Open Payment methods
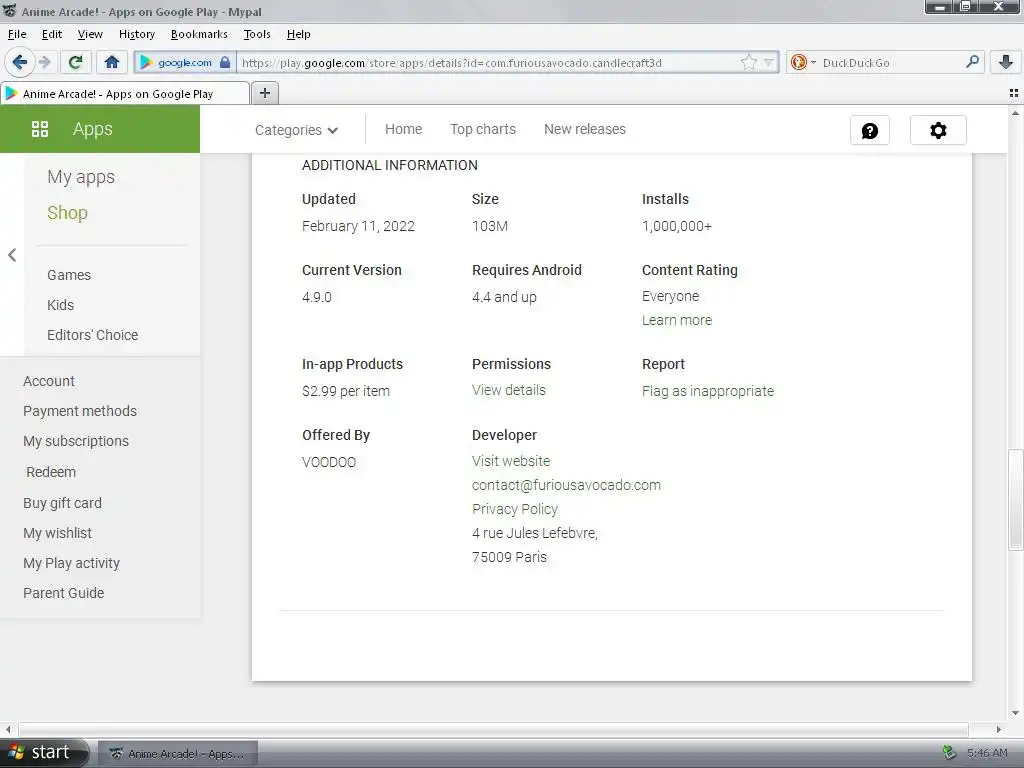 80,411
